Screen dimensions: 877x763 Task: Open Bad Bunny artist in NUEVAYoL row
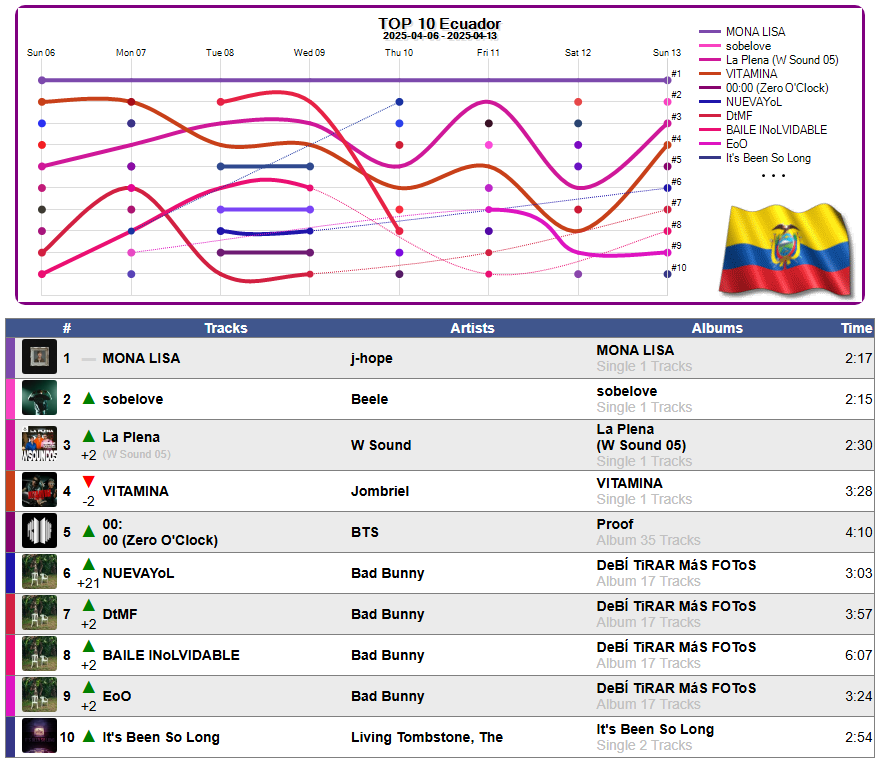(388, 573)
